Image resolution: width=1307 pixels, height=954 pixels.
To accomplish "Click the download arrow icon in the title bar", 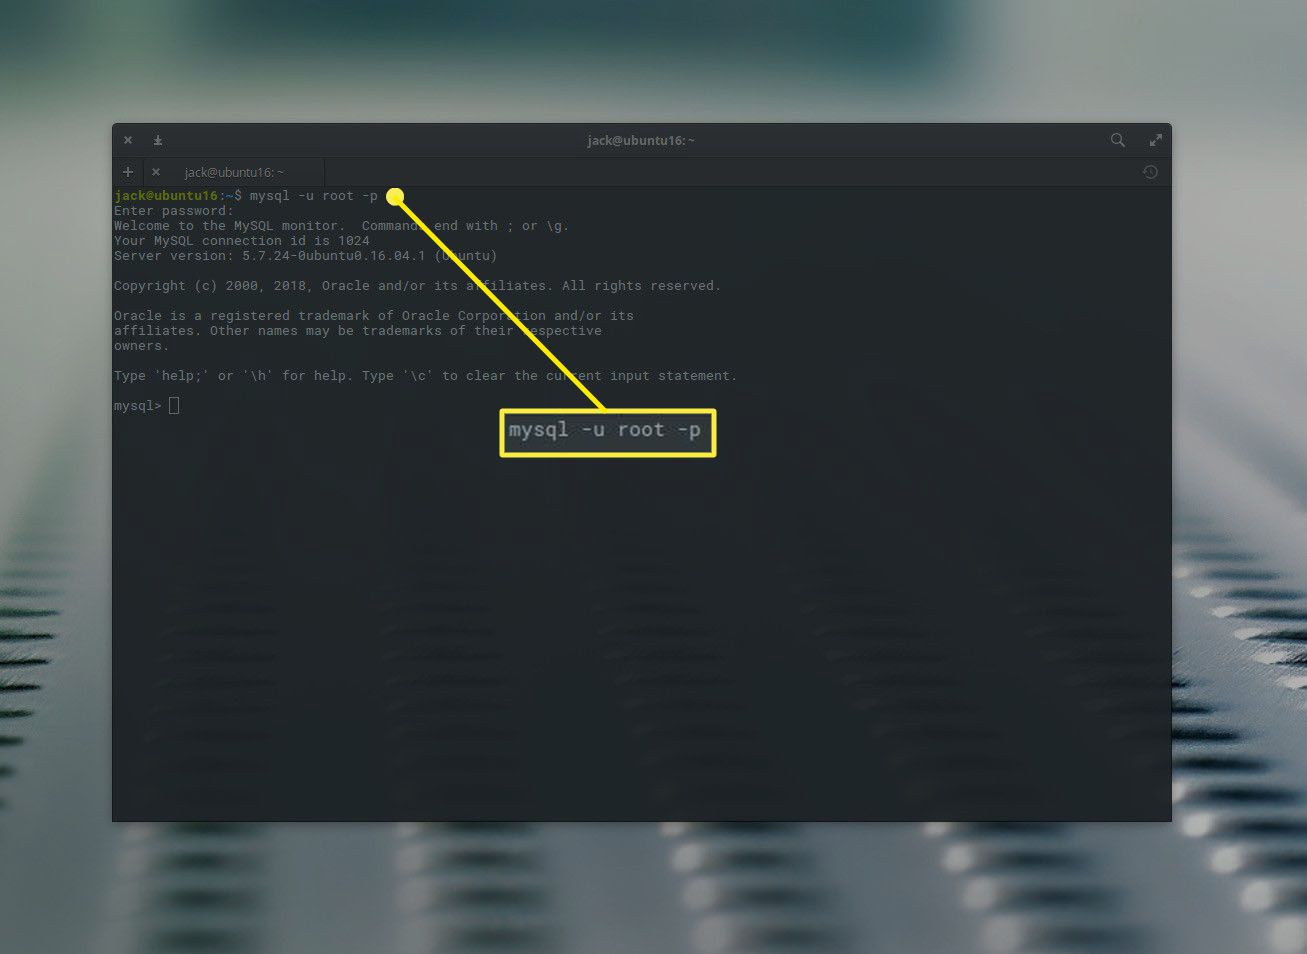I will [158, 140].
